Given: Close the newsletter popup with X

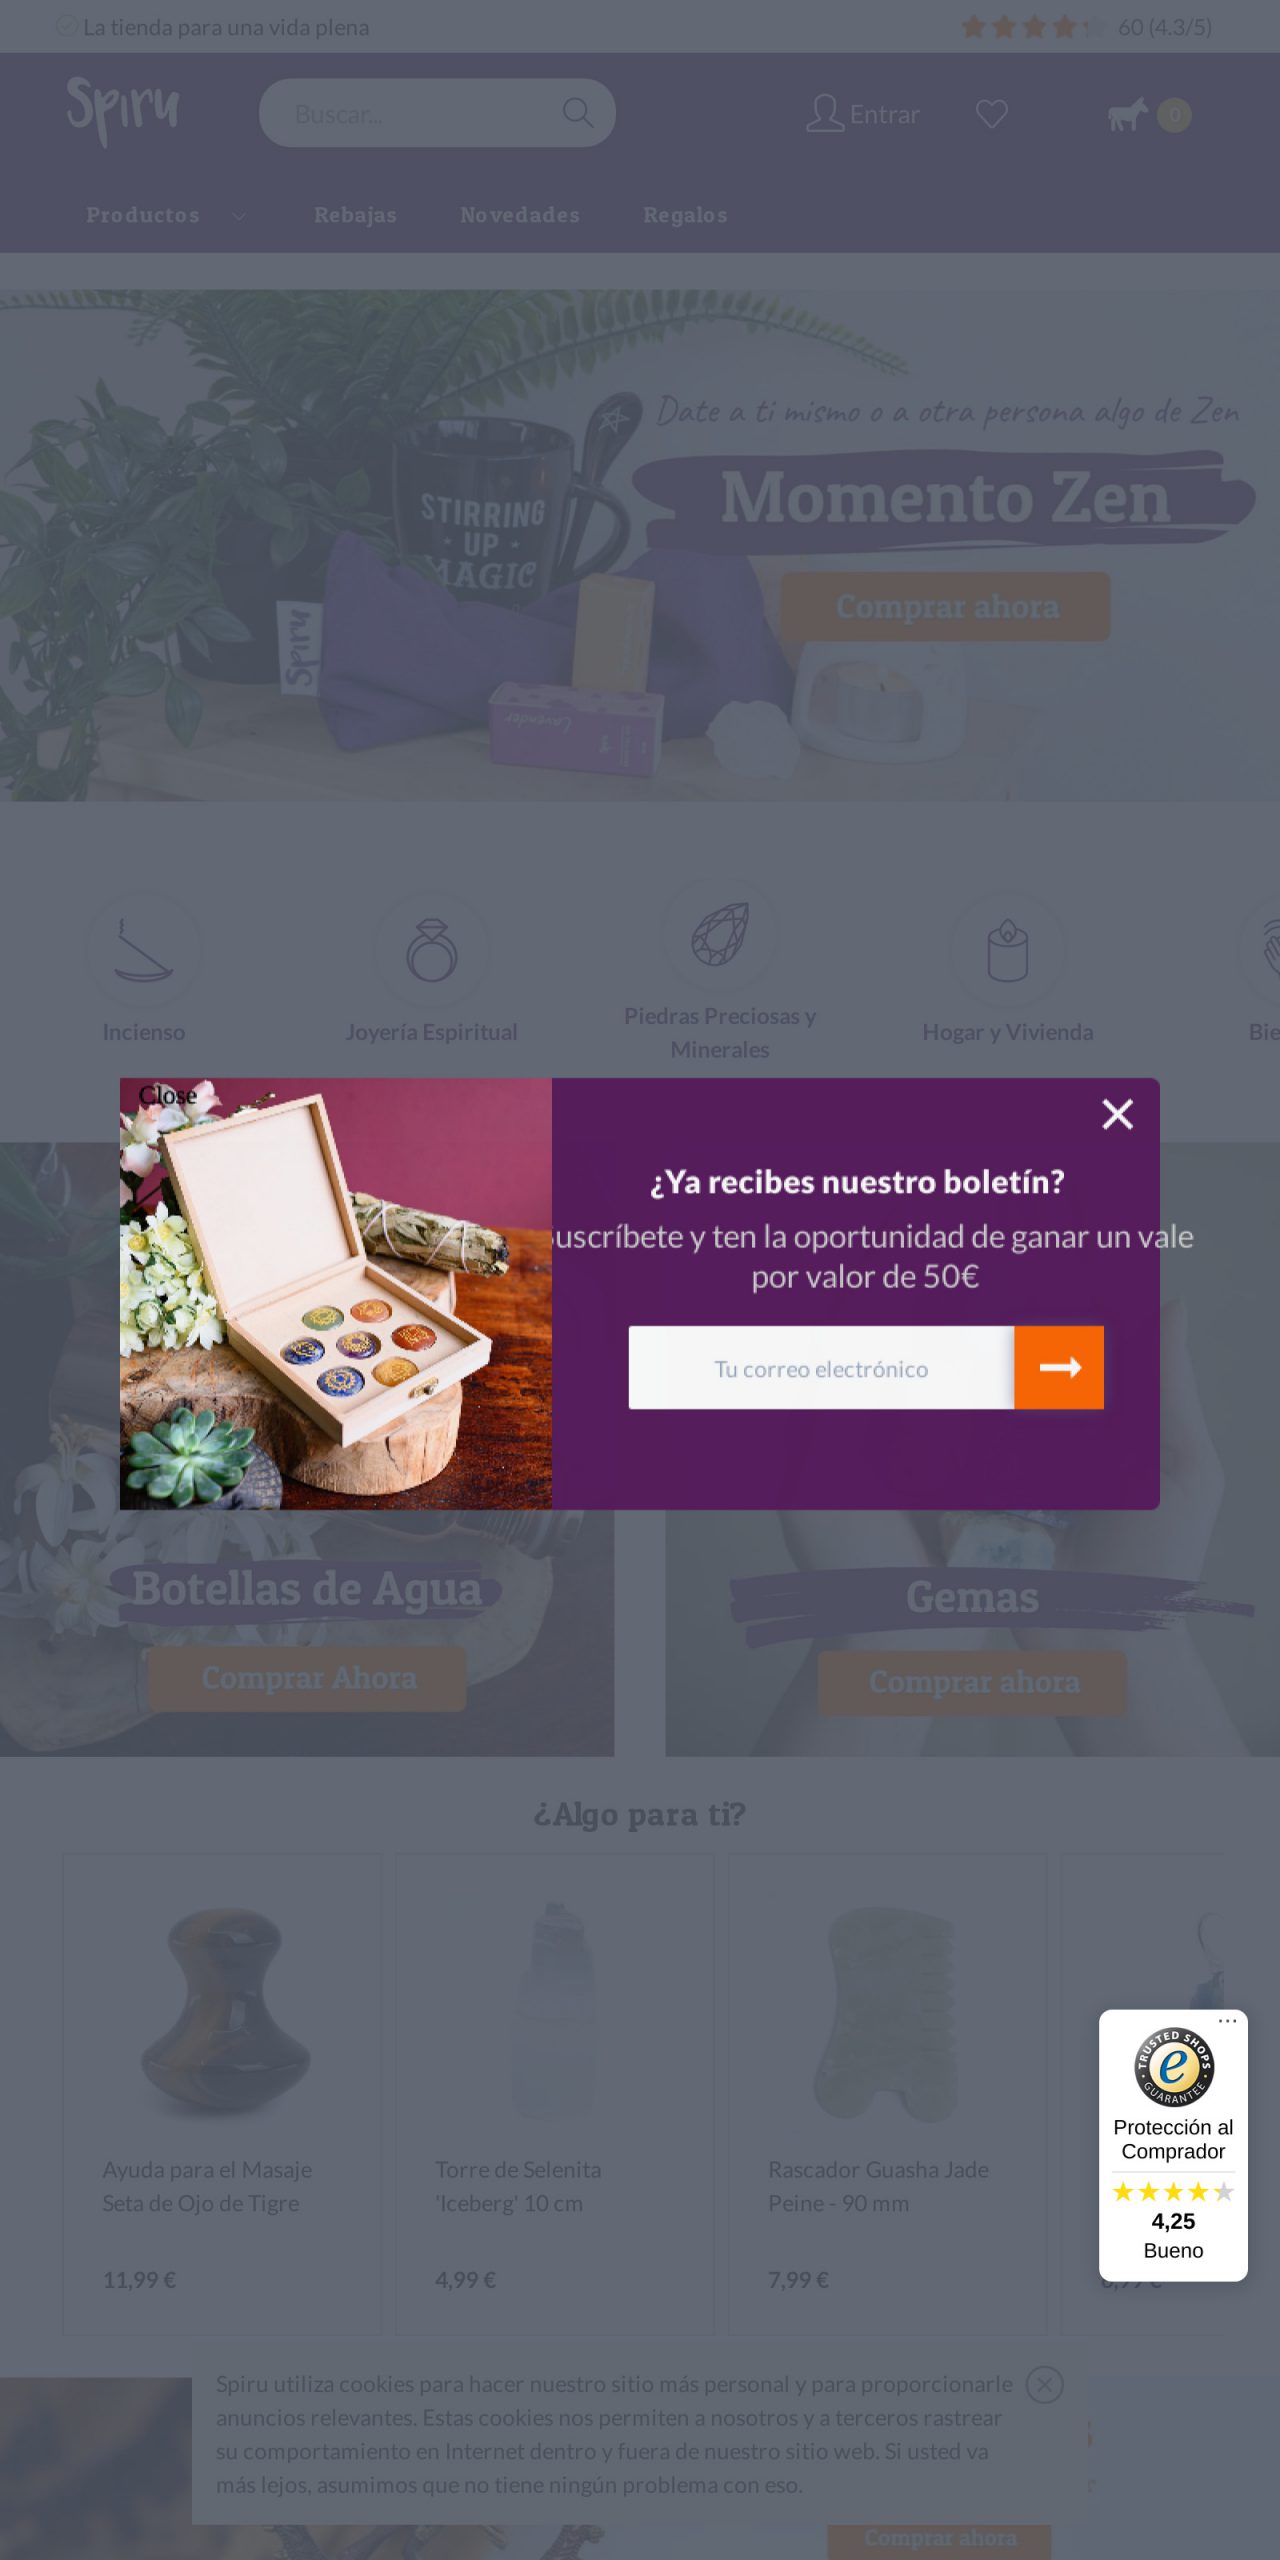Looking at the screenshot, I should [1117, 1114].
